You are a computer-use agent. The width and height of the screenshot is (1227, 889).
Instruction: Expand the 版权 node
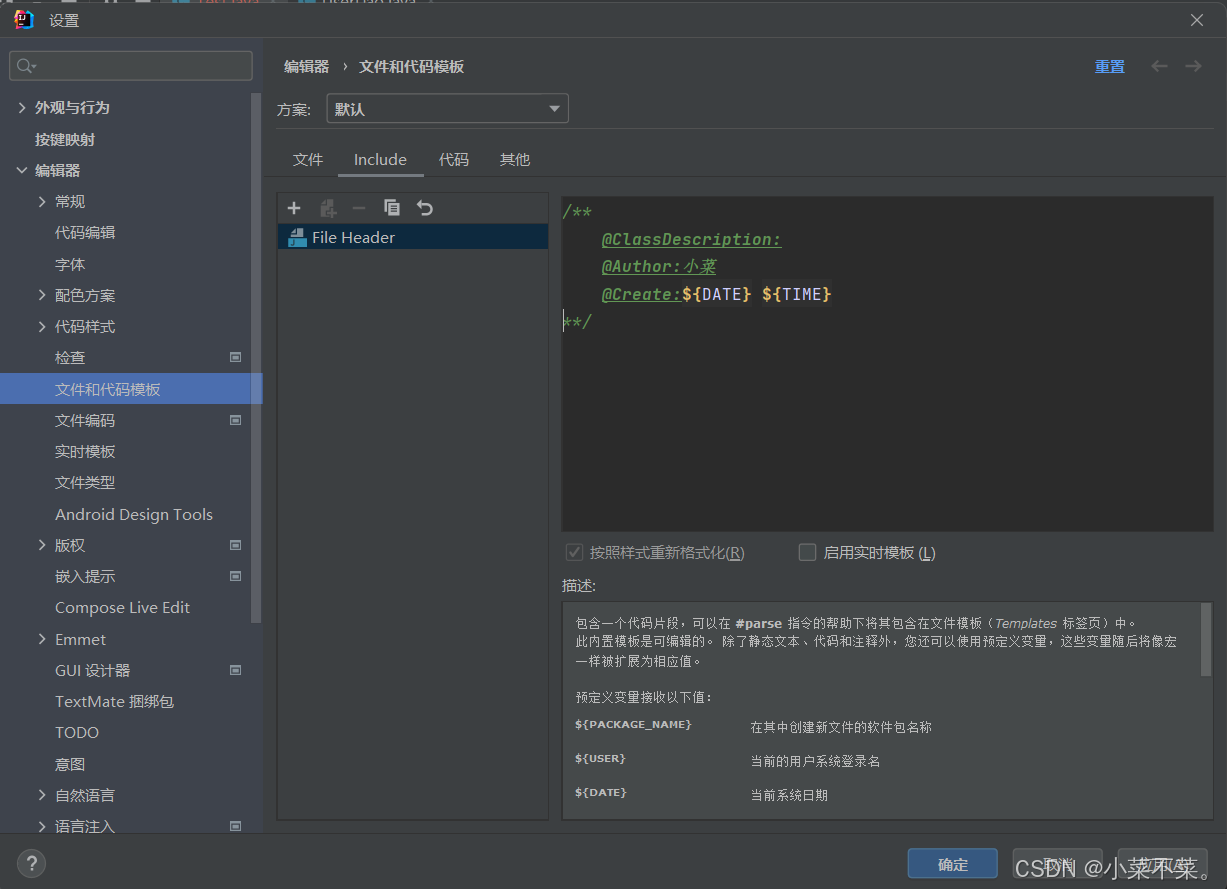click(42, 545)
